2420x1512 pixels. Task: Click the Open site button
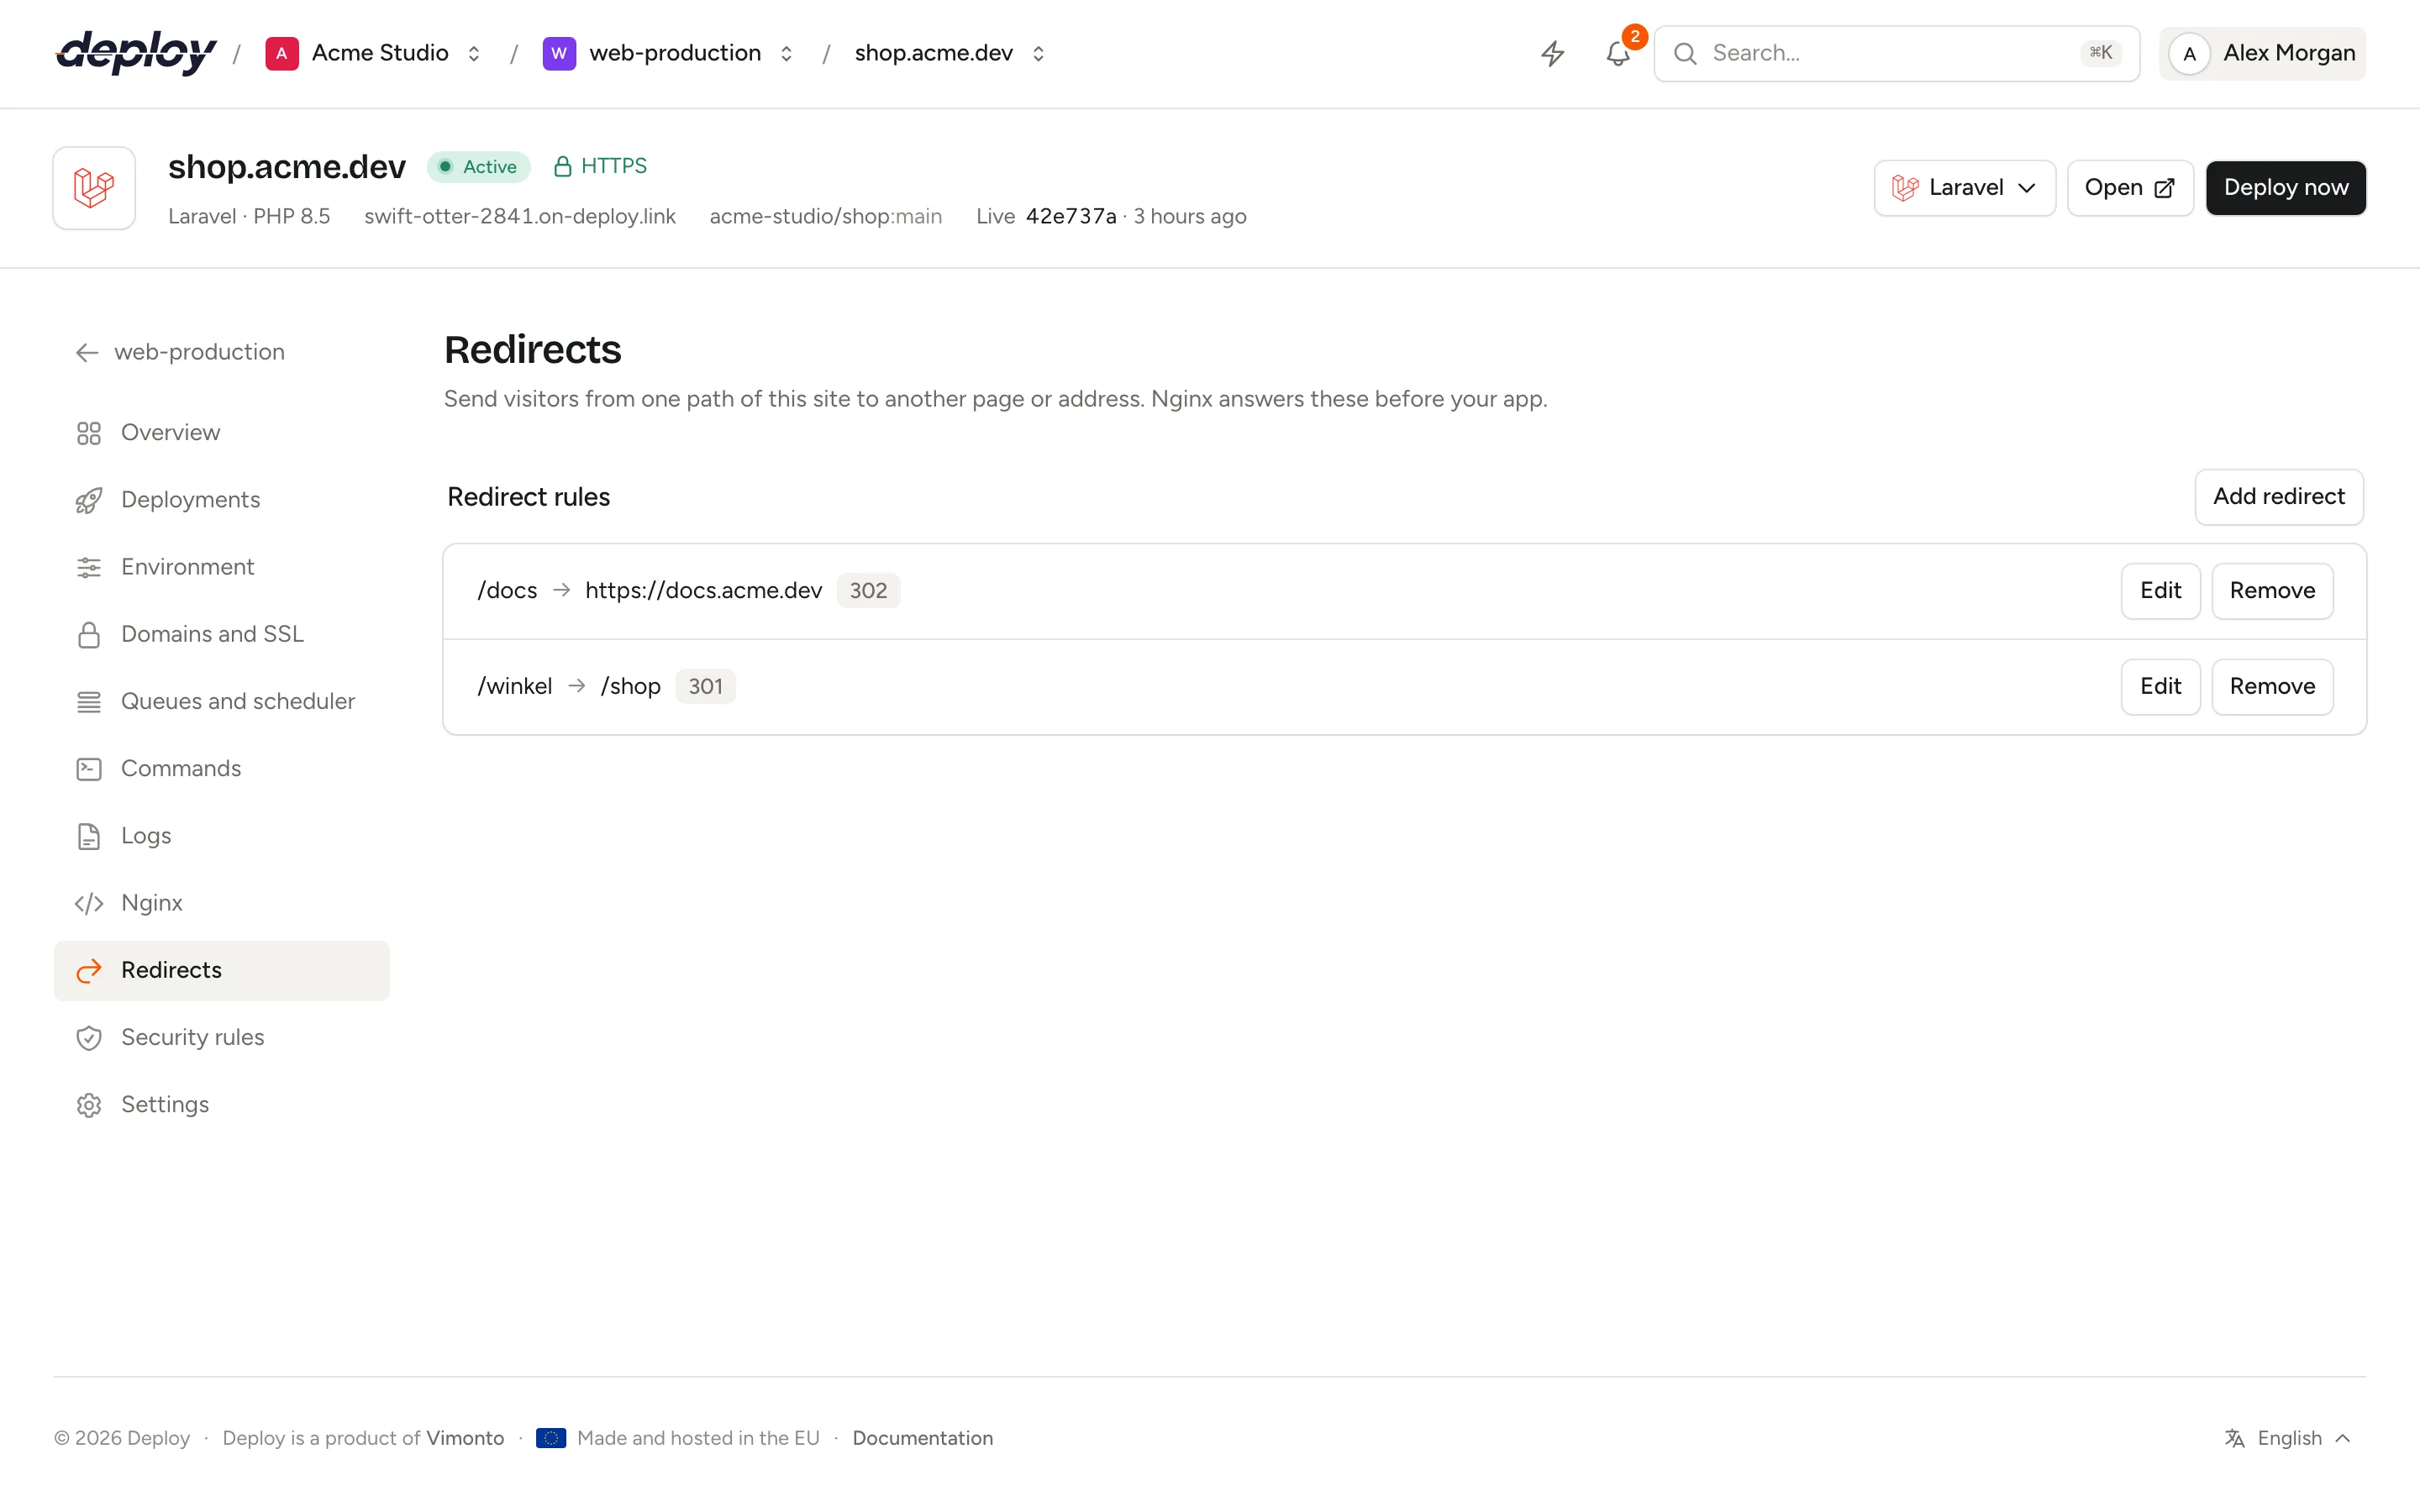pyautogui.click(x=2130, y=188)
